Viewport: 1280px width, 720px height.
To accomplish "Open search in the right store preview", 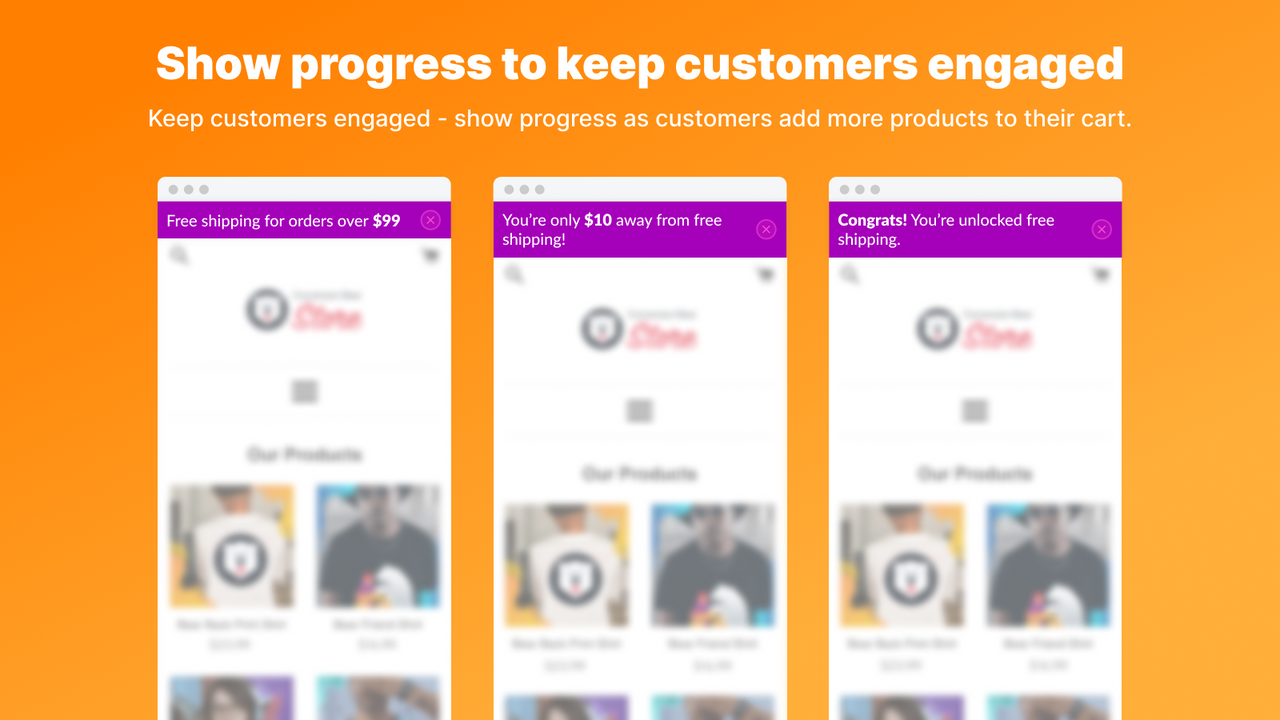I will coord(850,275).
